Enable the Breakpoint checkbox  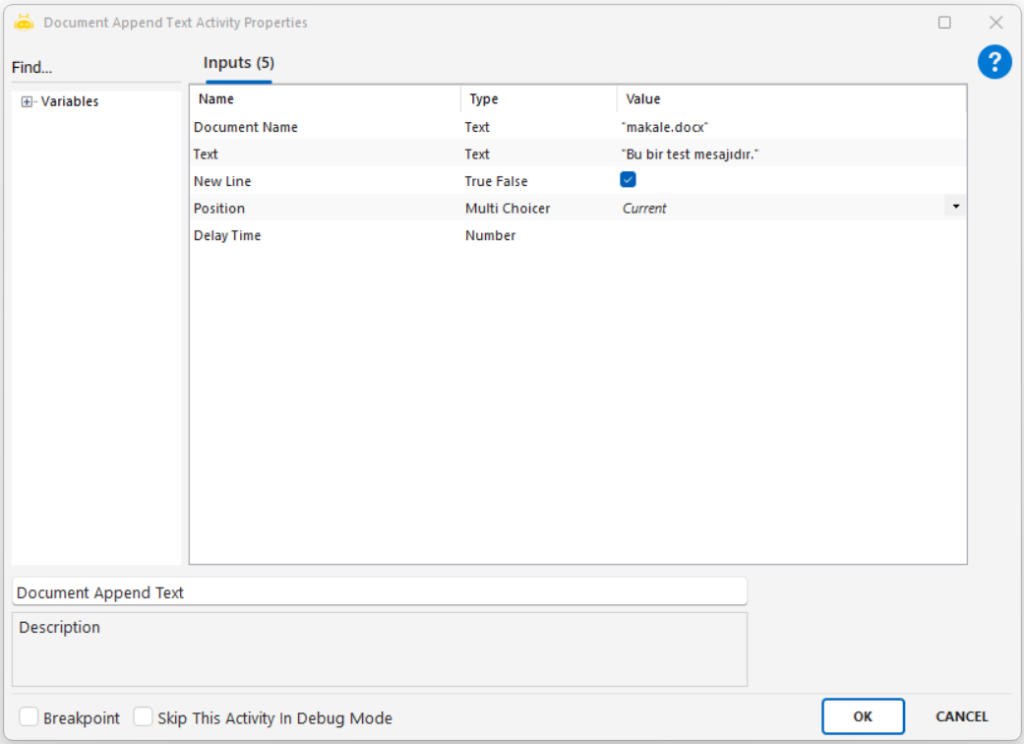29,717
